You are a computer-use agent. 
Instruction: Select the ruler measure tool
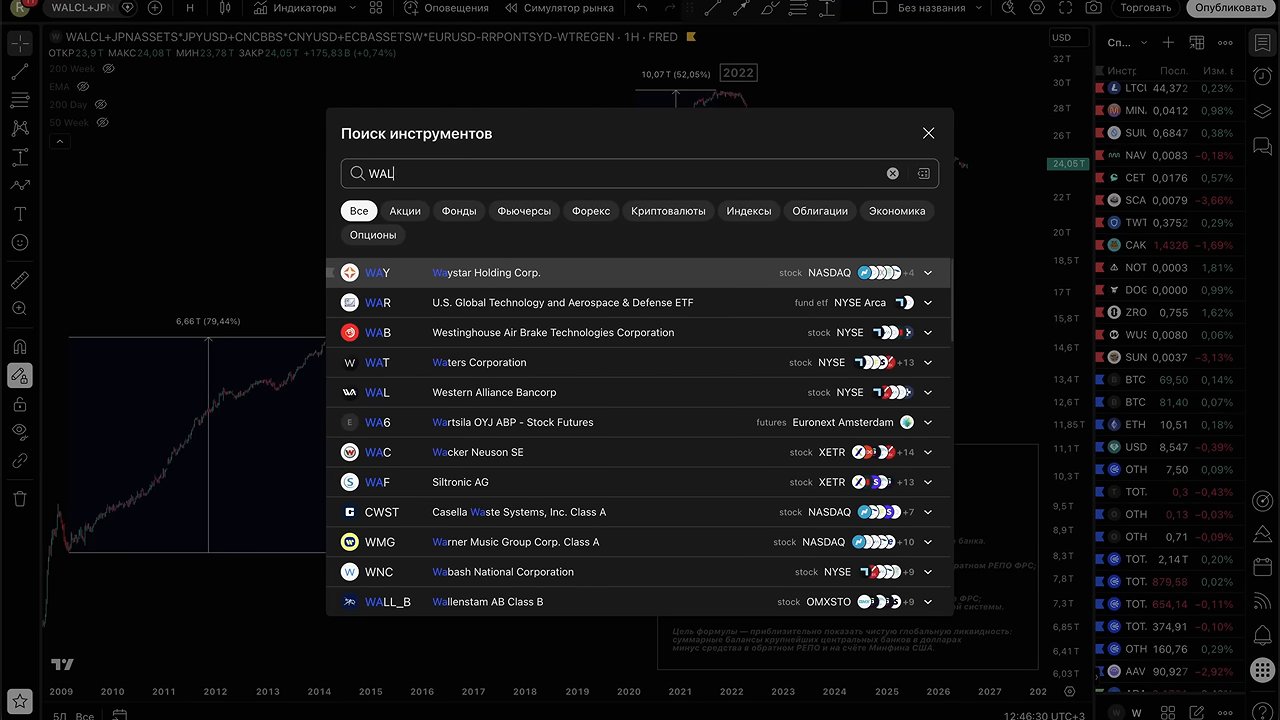pyautogui.click(x=20, y=281)
